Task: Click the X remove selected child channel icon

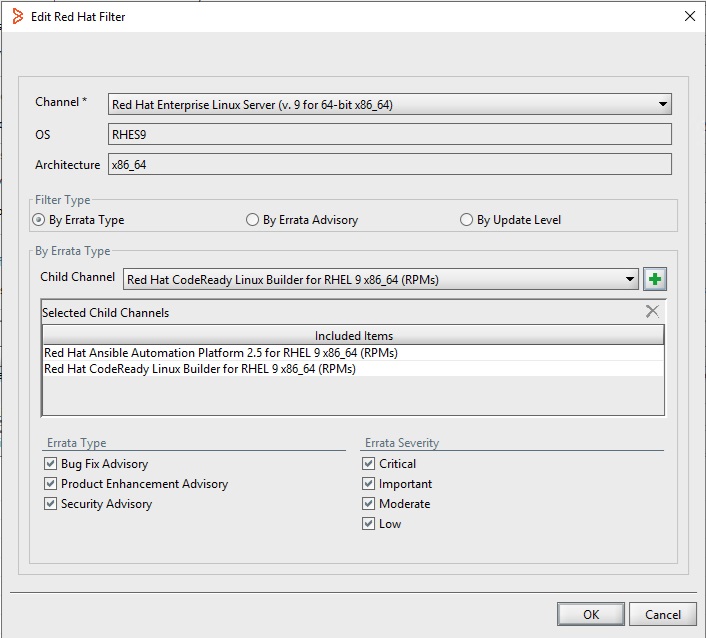Action: click(x=653, y=312)
